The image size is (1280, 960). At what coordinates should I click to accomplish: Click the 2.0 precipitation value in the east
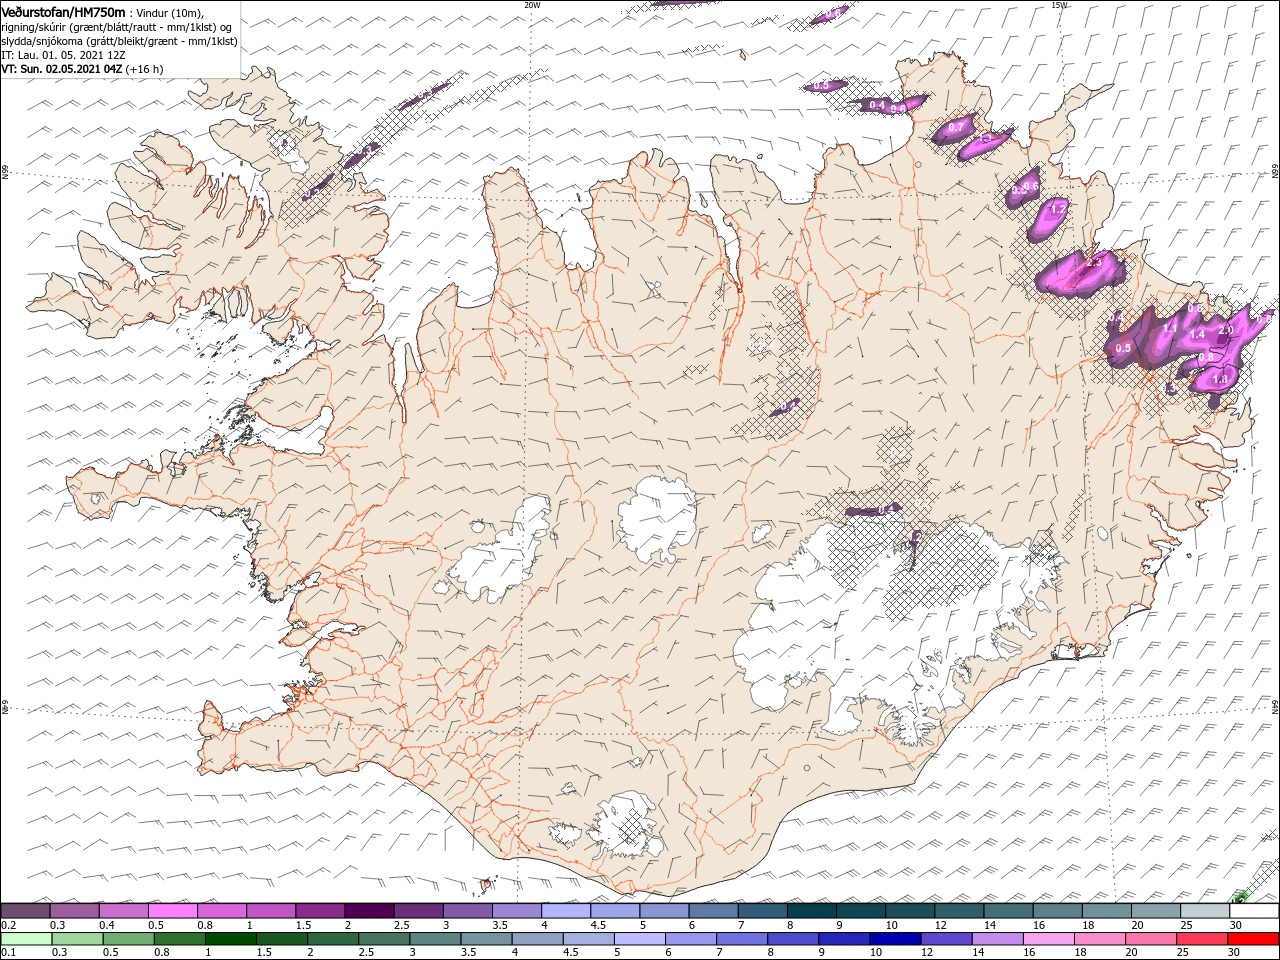click(1227, 331)
